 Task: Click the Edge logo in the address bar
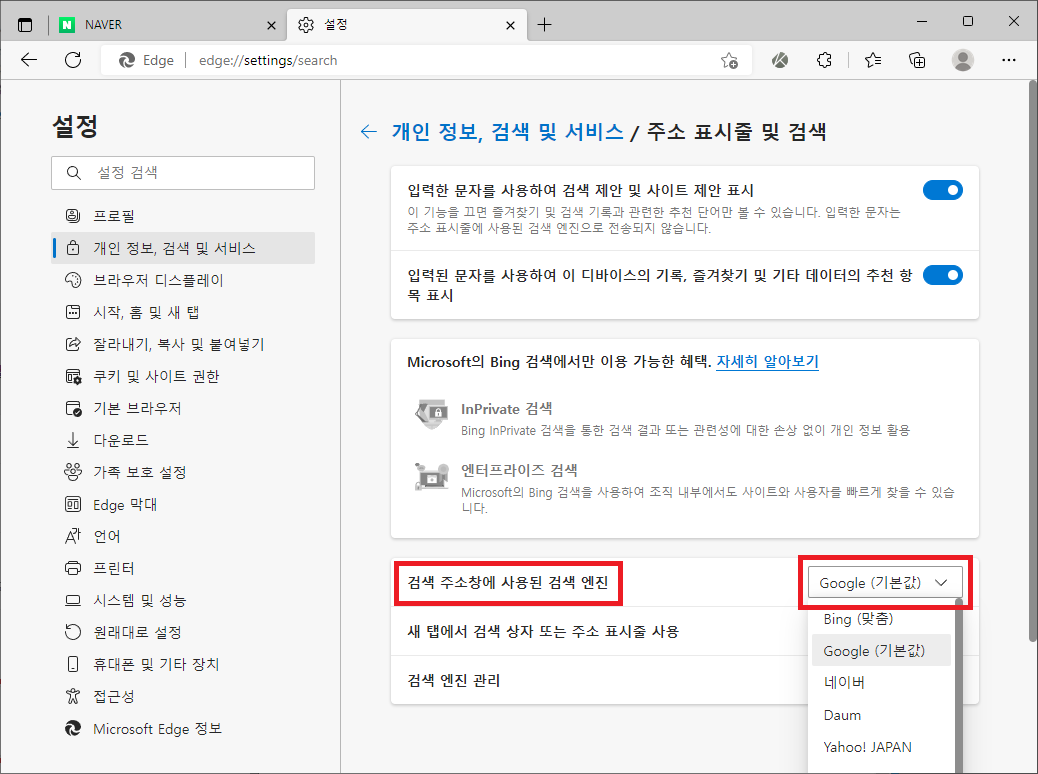[x=126, y=60]
